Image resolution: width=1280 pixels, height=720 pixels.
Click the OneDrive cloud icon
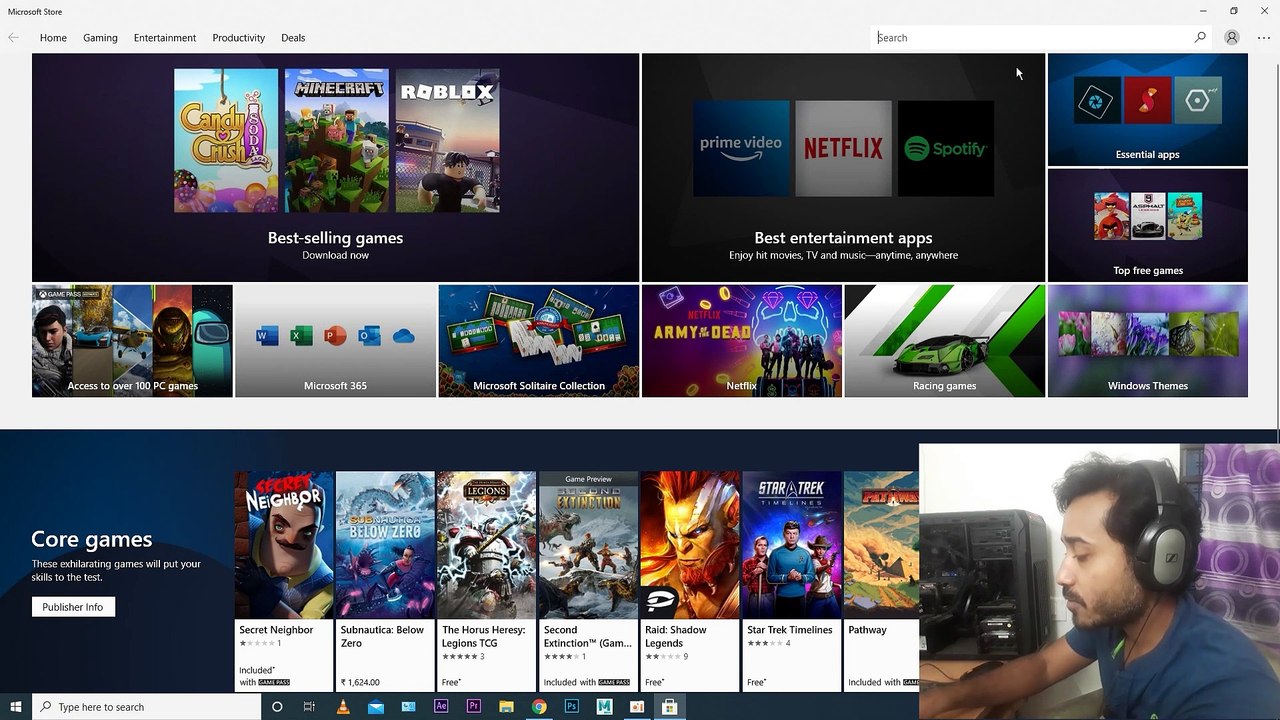(x=404, y=336)
